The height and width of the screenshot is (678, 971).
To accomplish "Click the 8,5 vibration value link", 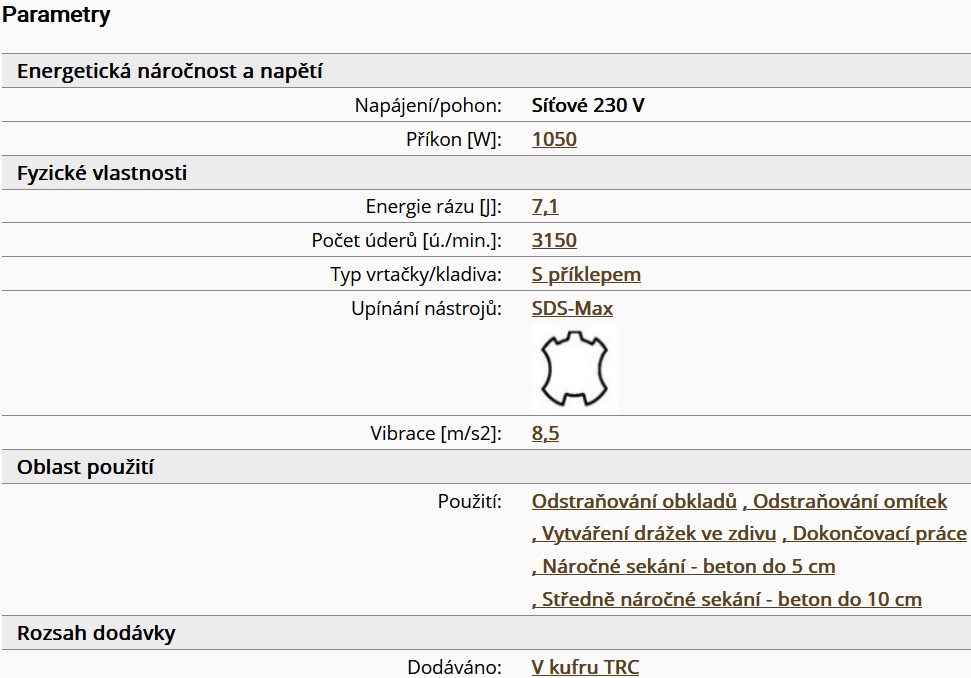I will pyautogui.click(x=545, y=433).
